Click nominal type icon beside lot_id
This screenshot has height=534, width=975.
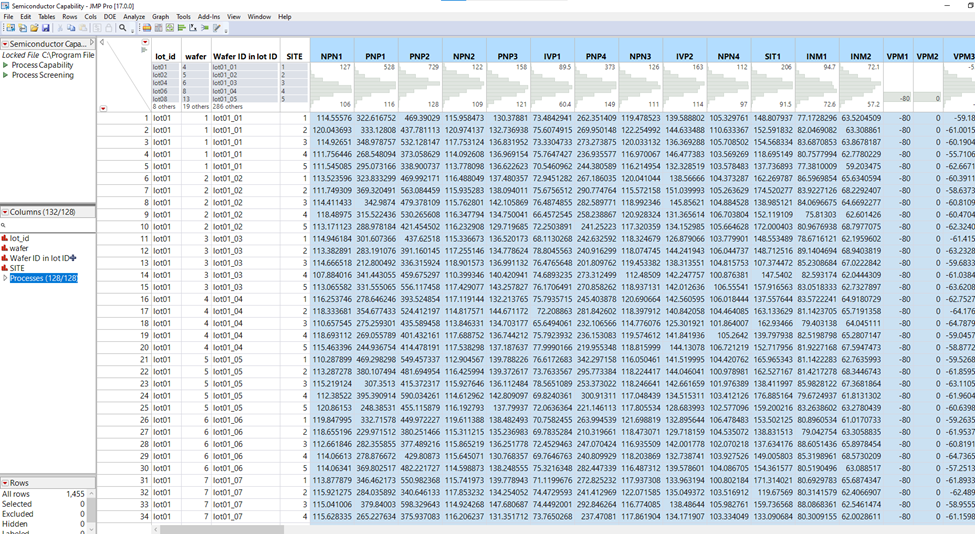(x=5, y=238)
